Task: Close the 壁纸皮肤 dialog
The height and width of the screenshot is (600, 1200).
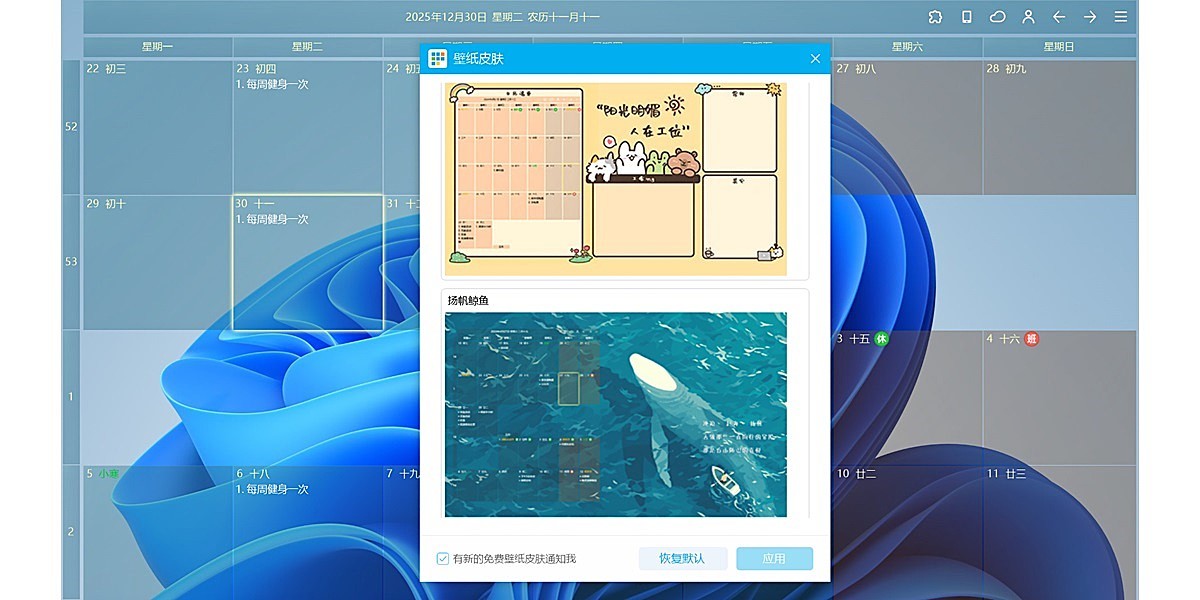Action: (815, 59)
